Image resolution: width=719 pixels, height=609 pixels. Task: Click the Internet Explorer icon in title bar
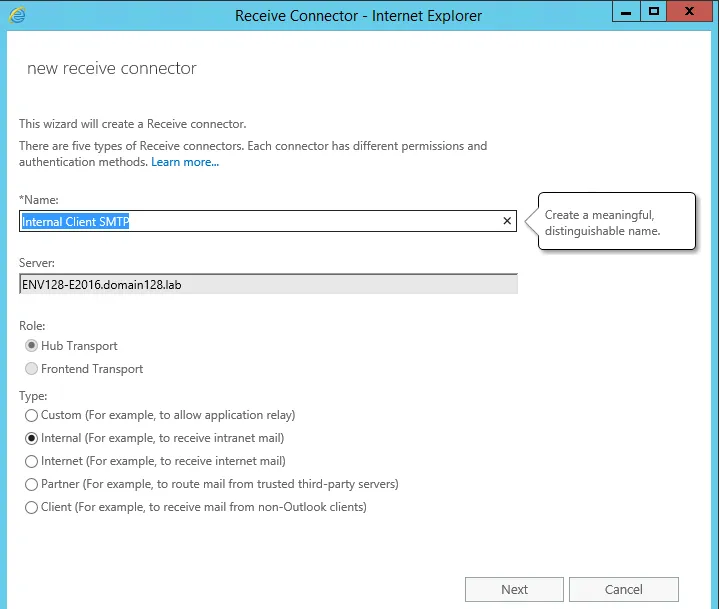(17, 15)
